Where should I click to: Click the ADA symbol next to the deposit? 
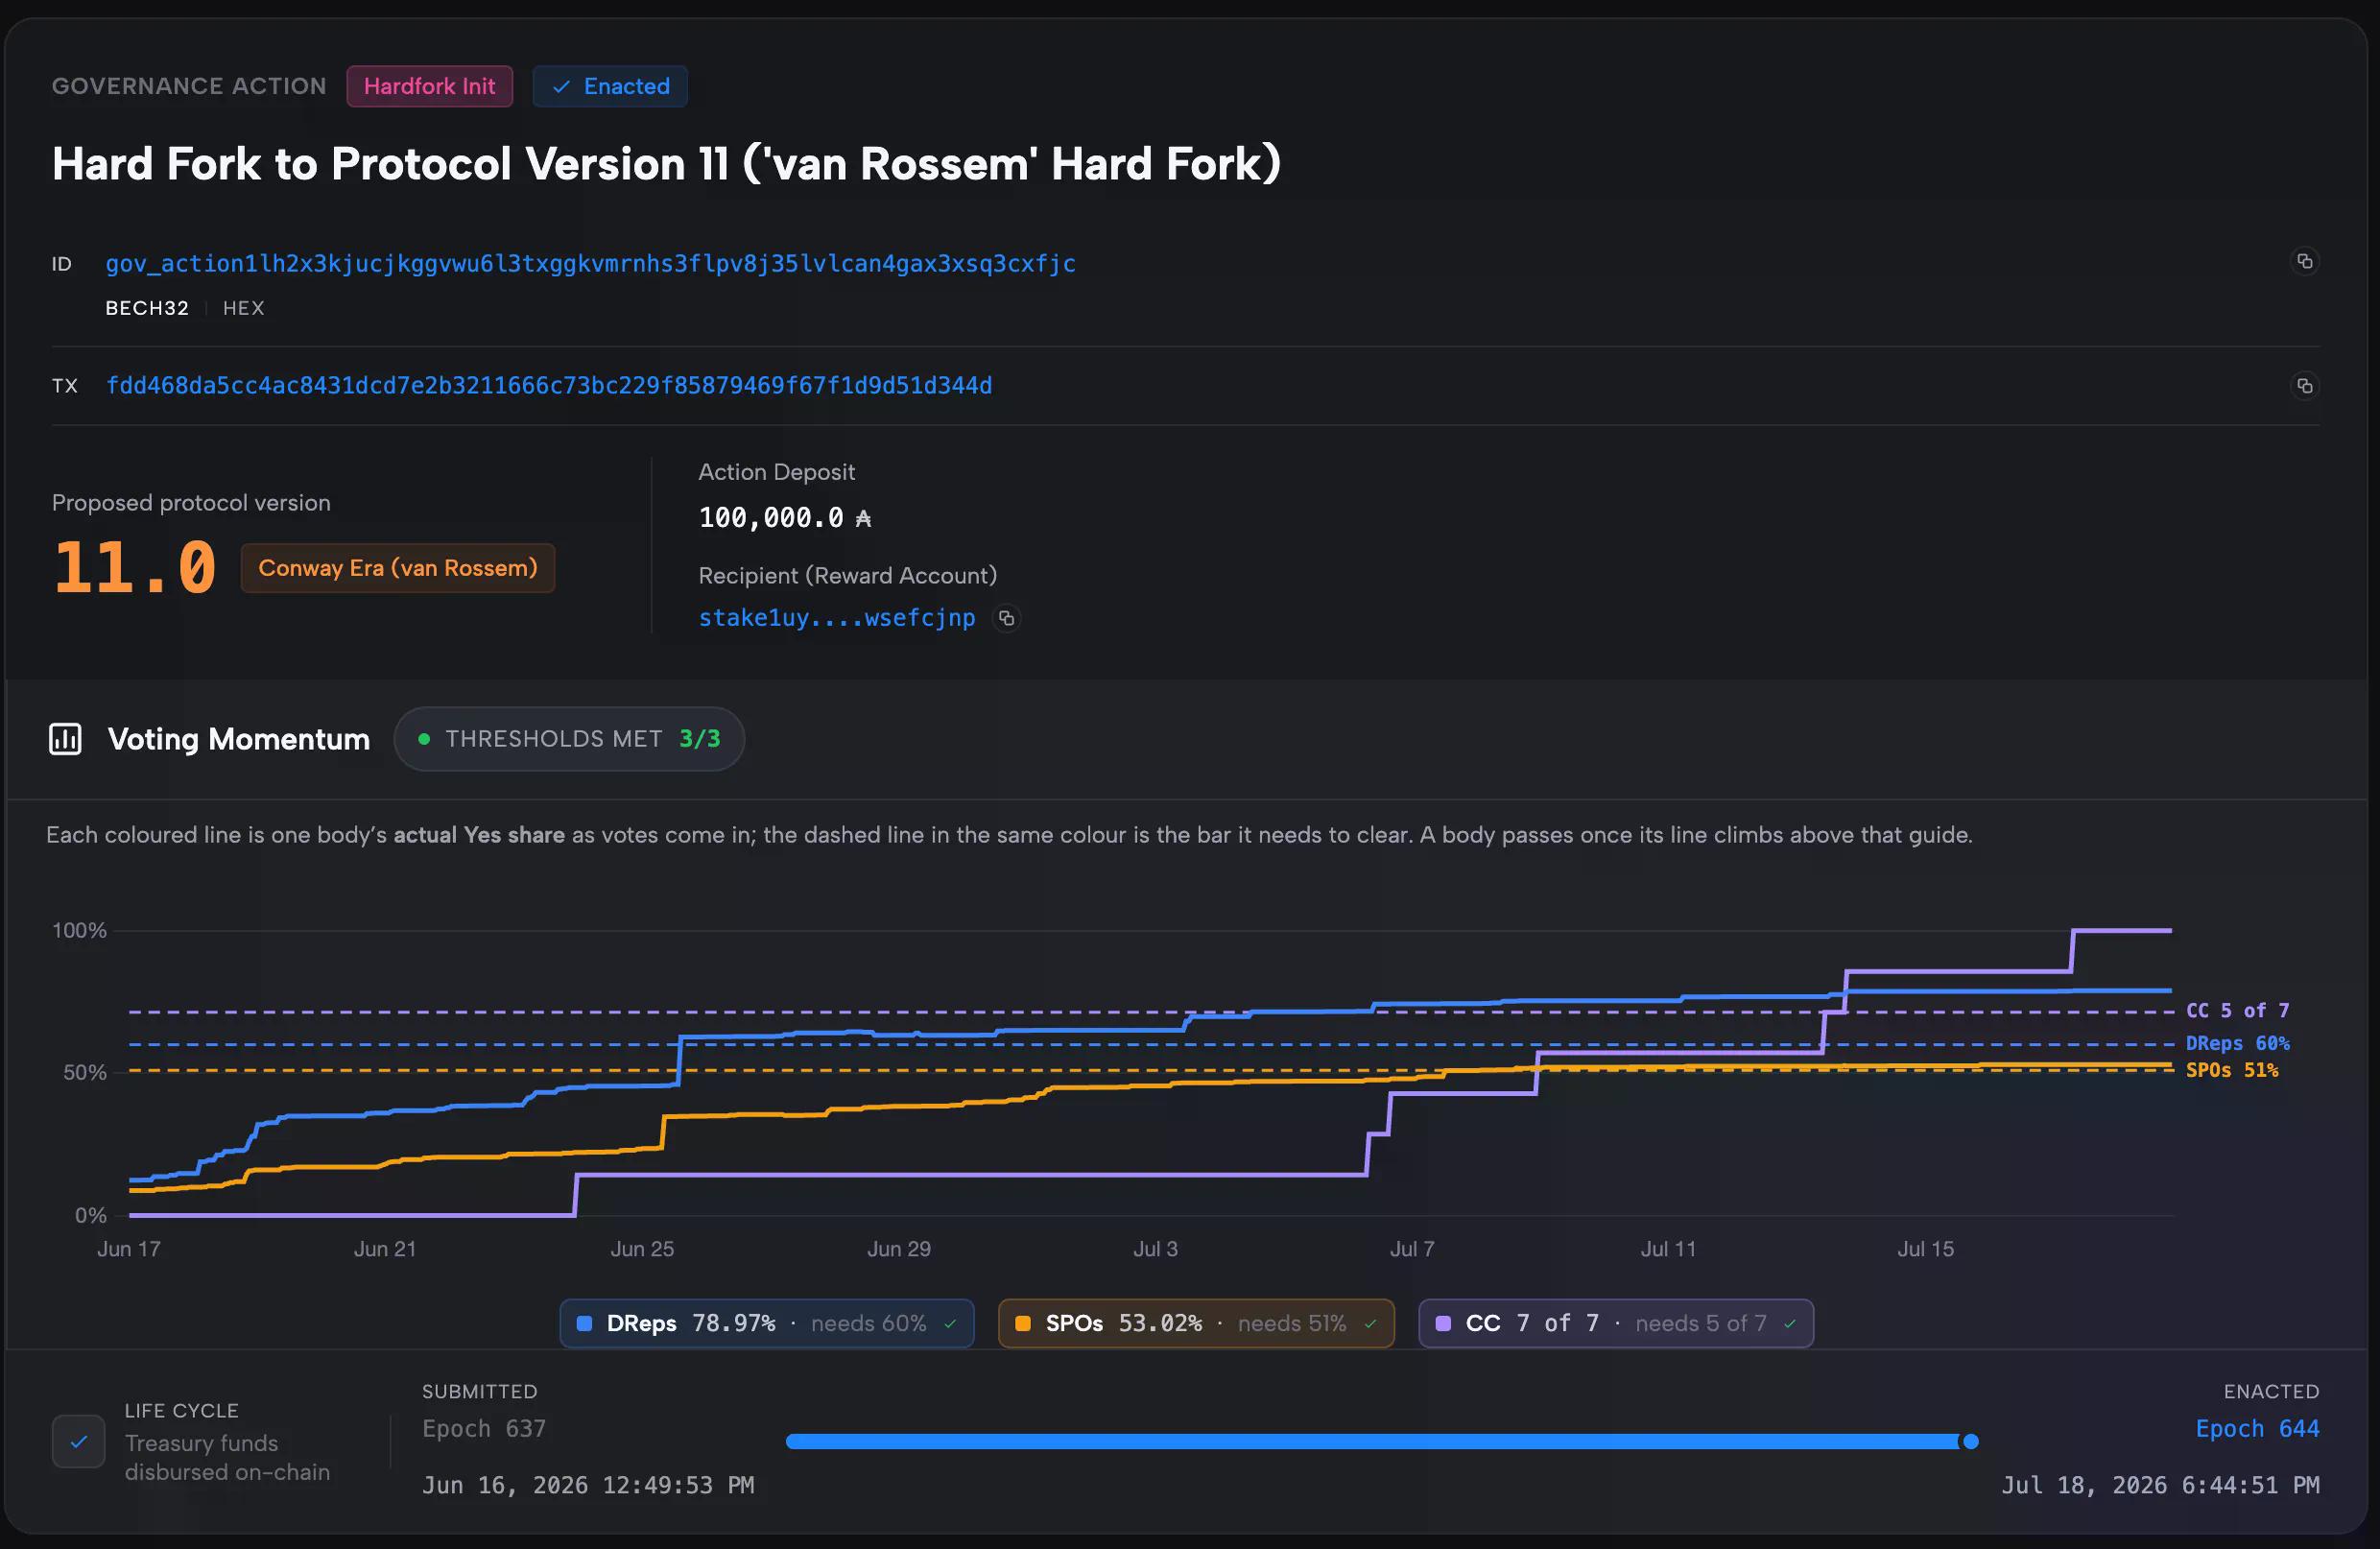point(863,518)
